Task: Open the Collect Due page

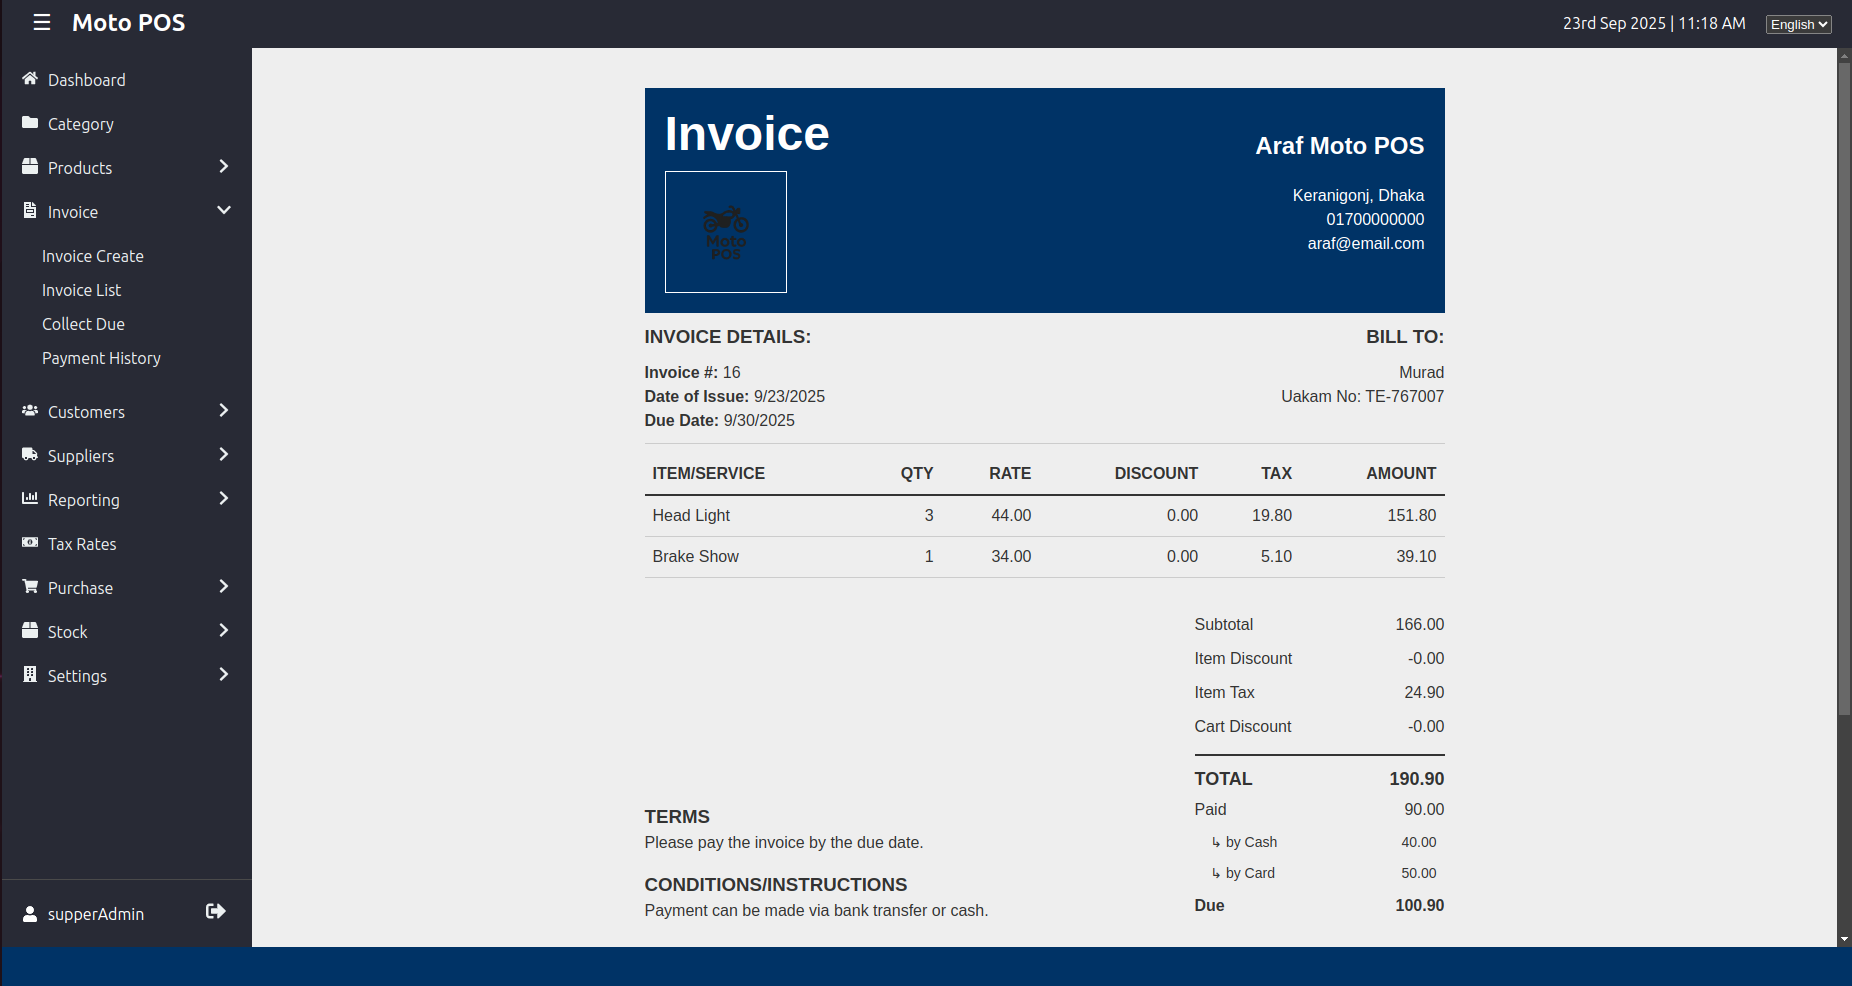Action: tap(83, 323)
